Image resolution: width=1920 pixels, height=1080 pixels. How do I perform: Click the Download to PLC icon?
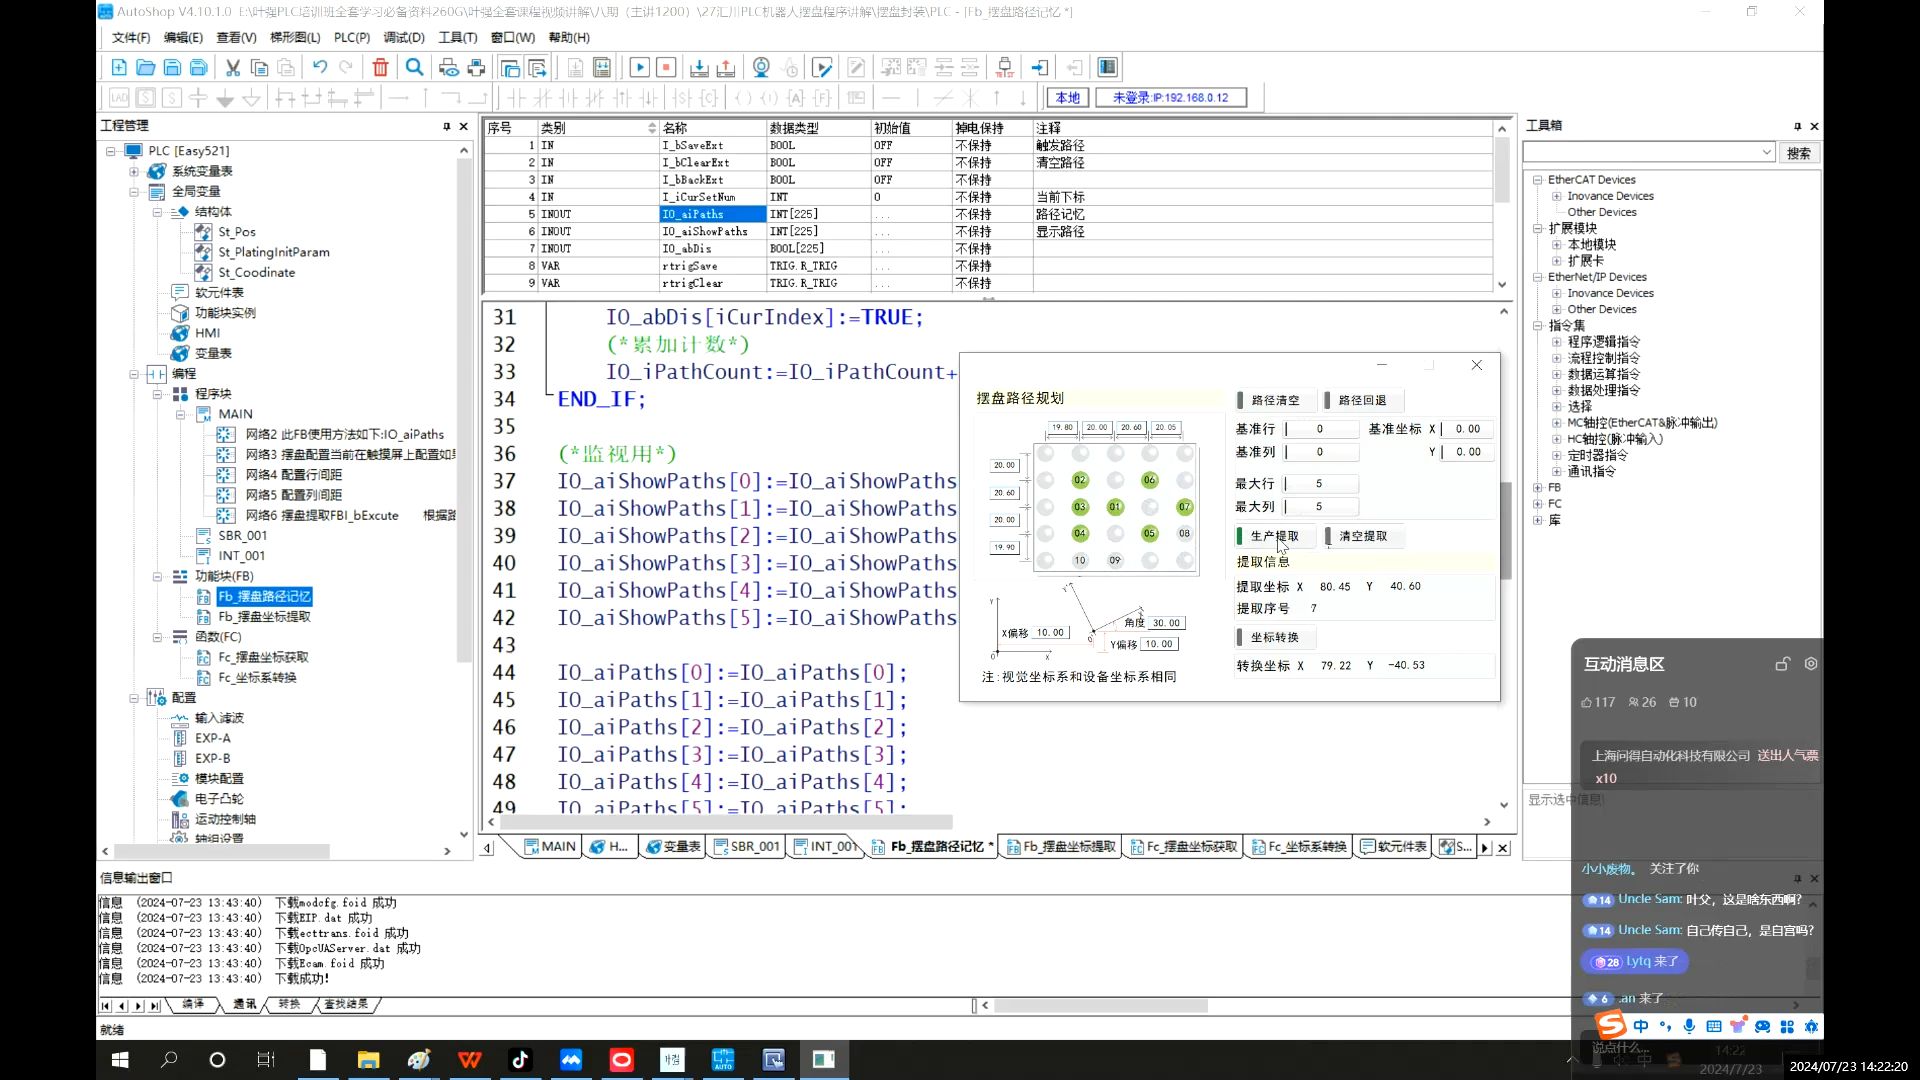(699, 68)
